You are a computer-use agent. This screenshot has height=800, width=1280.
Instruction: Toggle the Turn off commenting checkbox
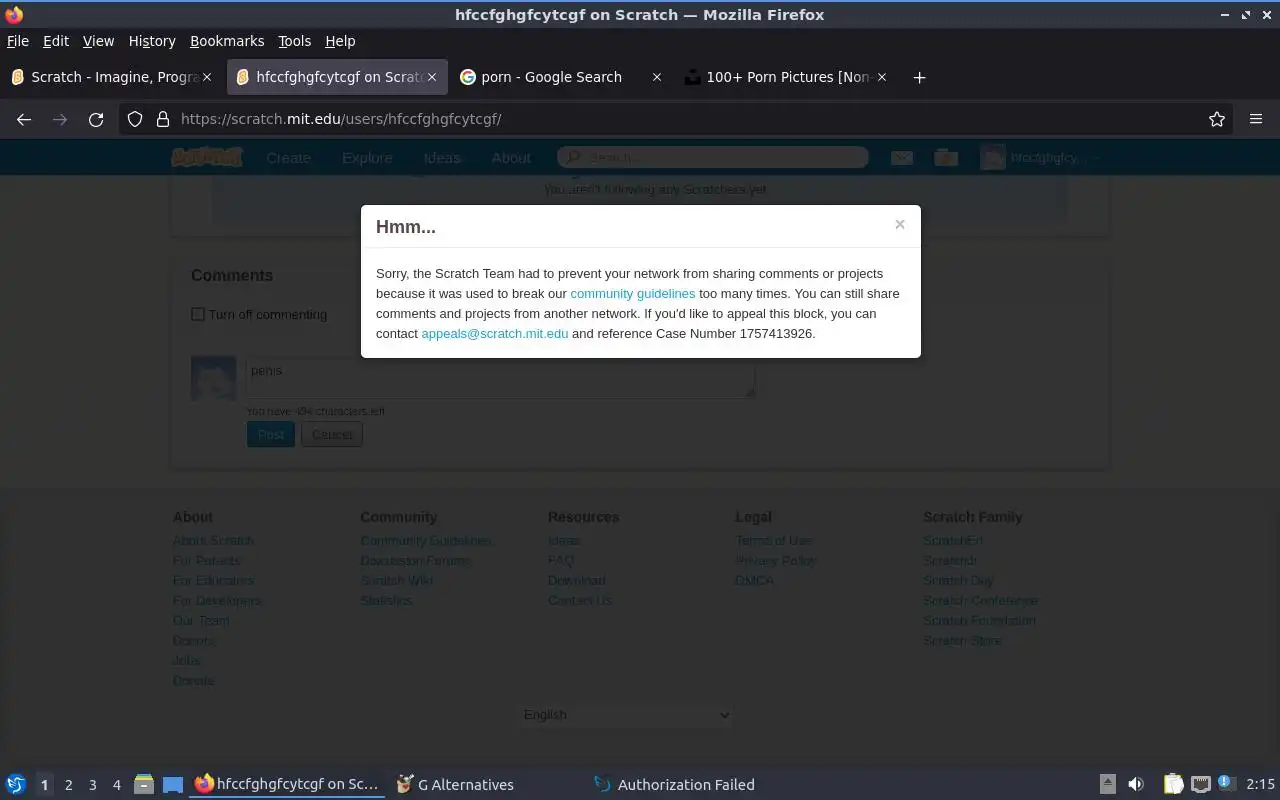point(198,314)
